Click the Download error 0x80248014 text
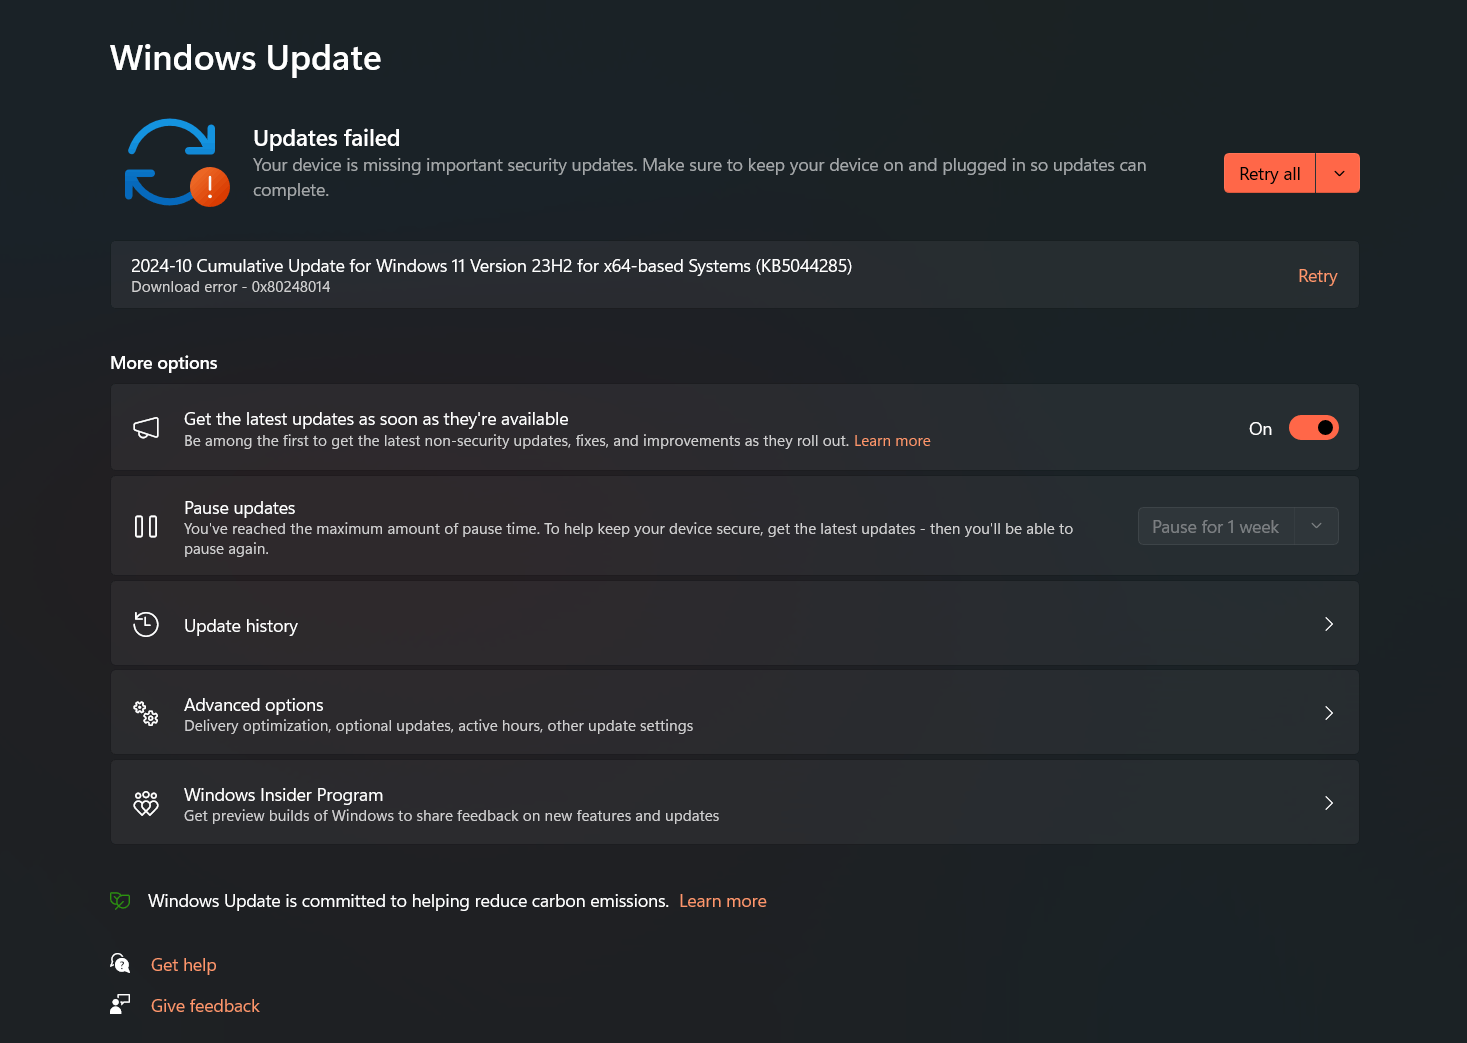 coord(230,287)
